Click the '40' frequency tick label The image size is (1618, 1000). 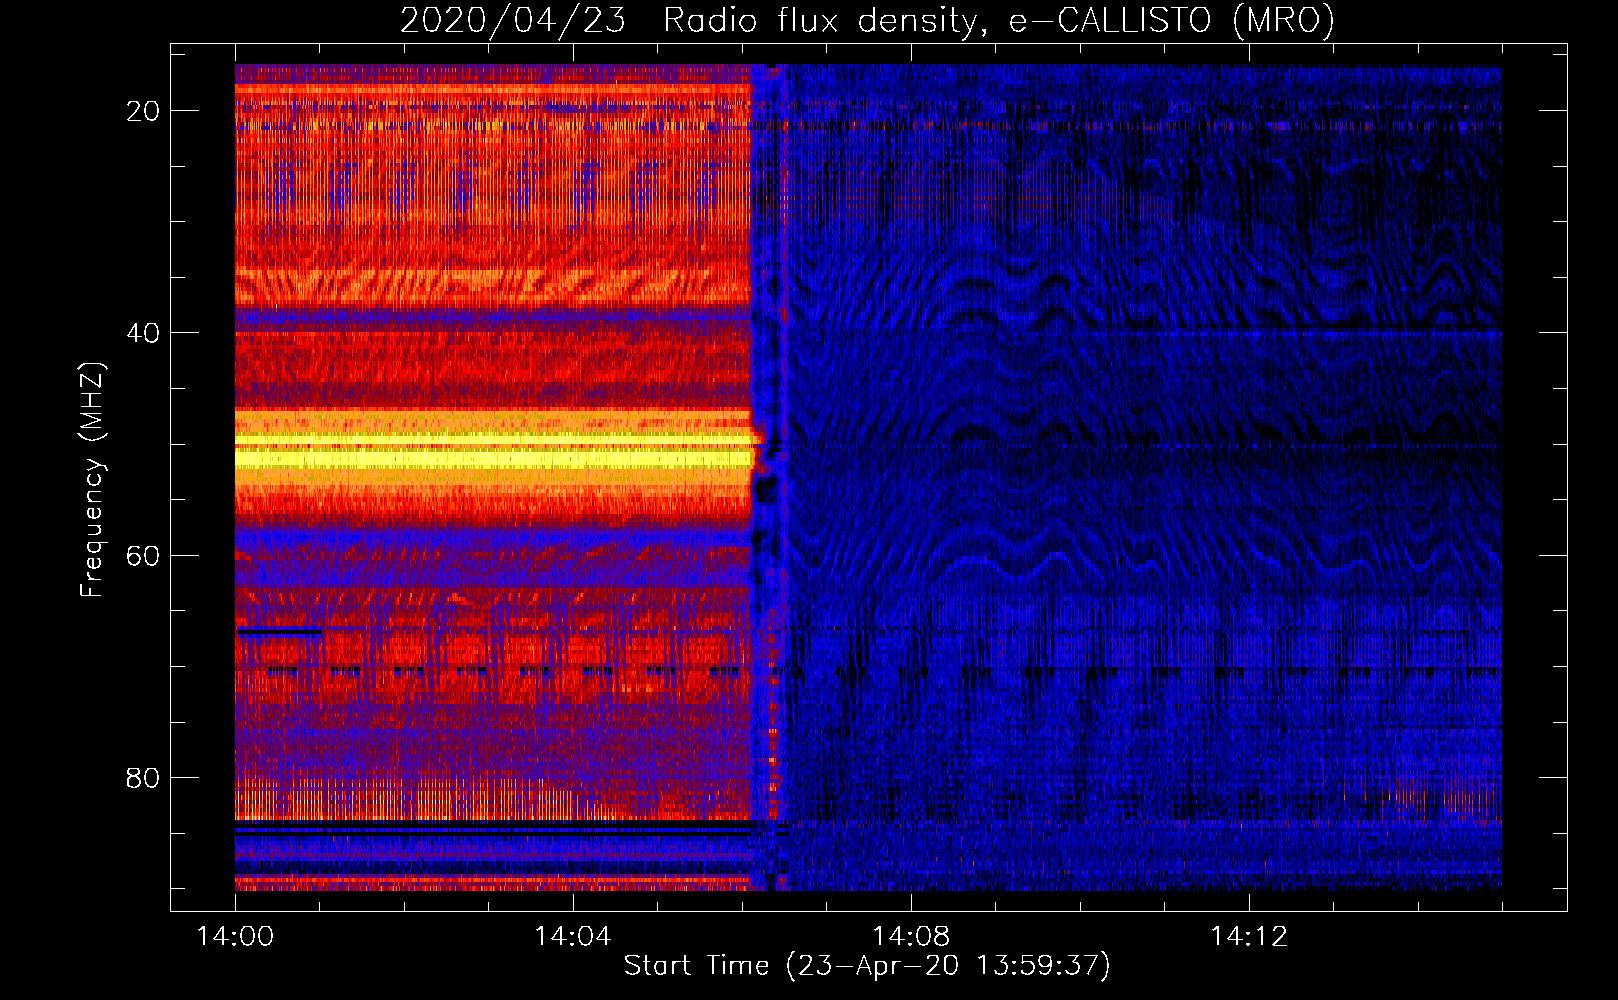pos(143,333)
